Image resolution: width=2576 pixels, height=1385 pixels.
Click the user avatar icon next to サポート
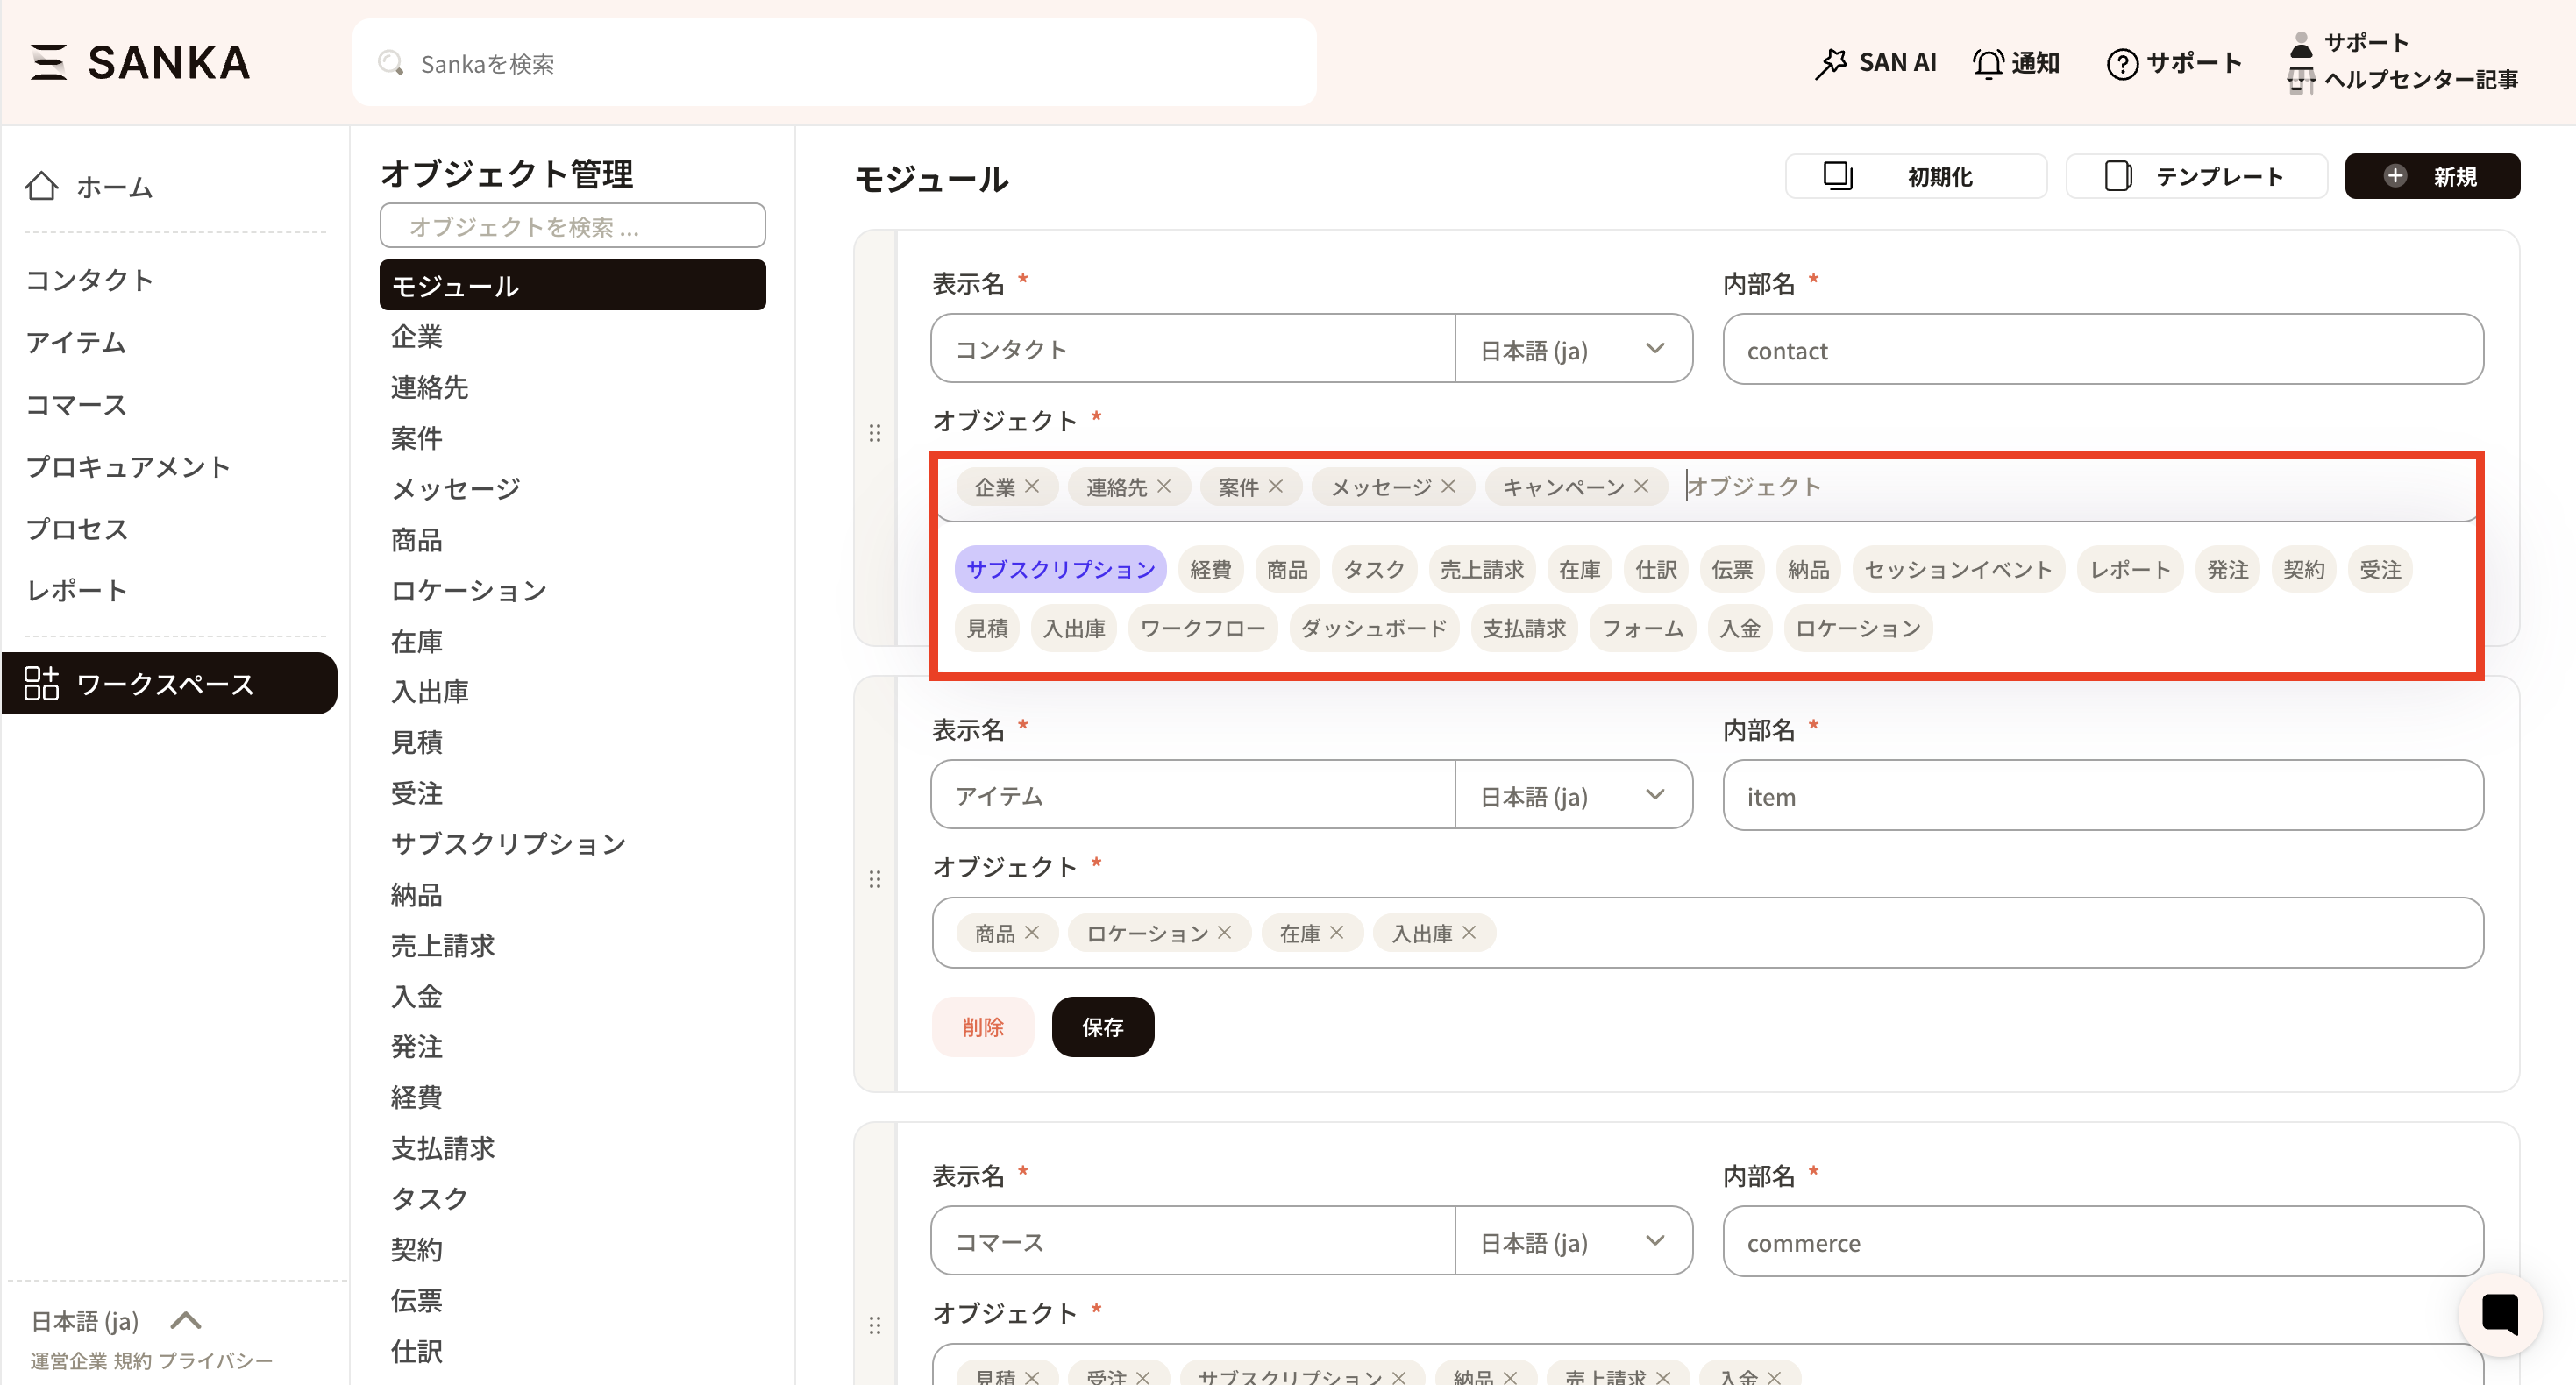tap(2301, 44)
